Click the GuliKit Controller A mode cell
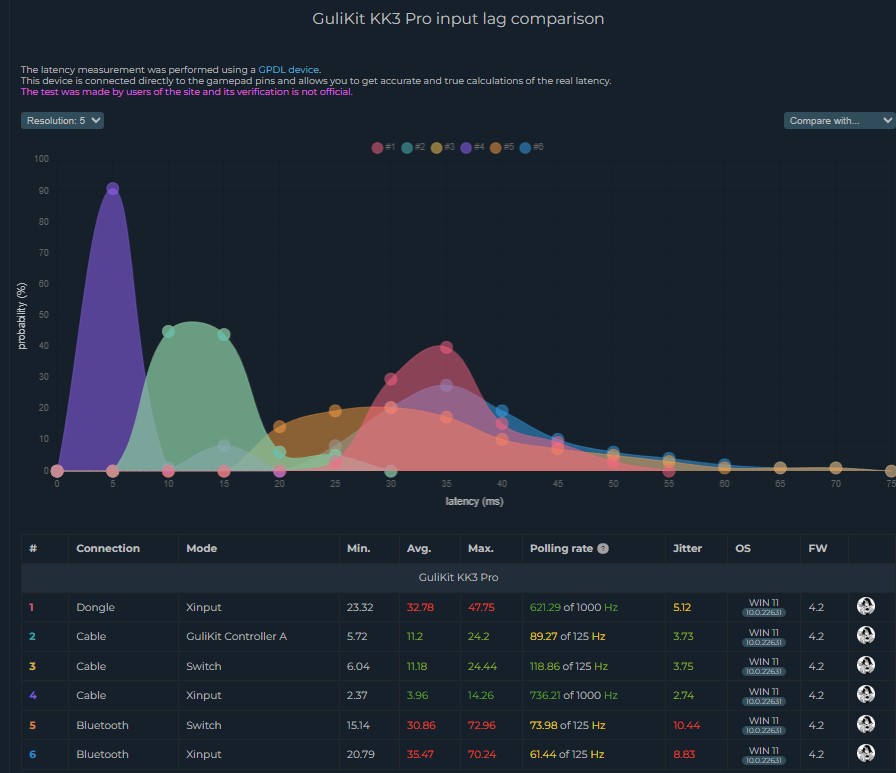Image resolution: width=896 pixels, height=773 pixels. pos(236,636)
